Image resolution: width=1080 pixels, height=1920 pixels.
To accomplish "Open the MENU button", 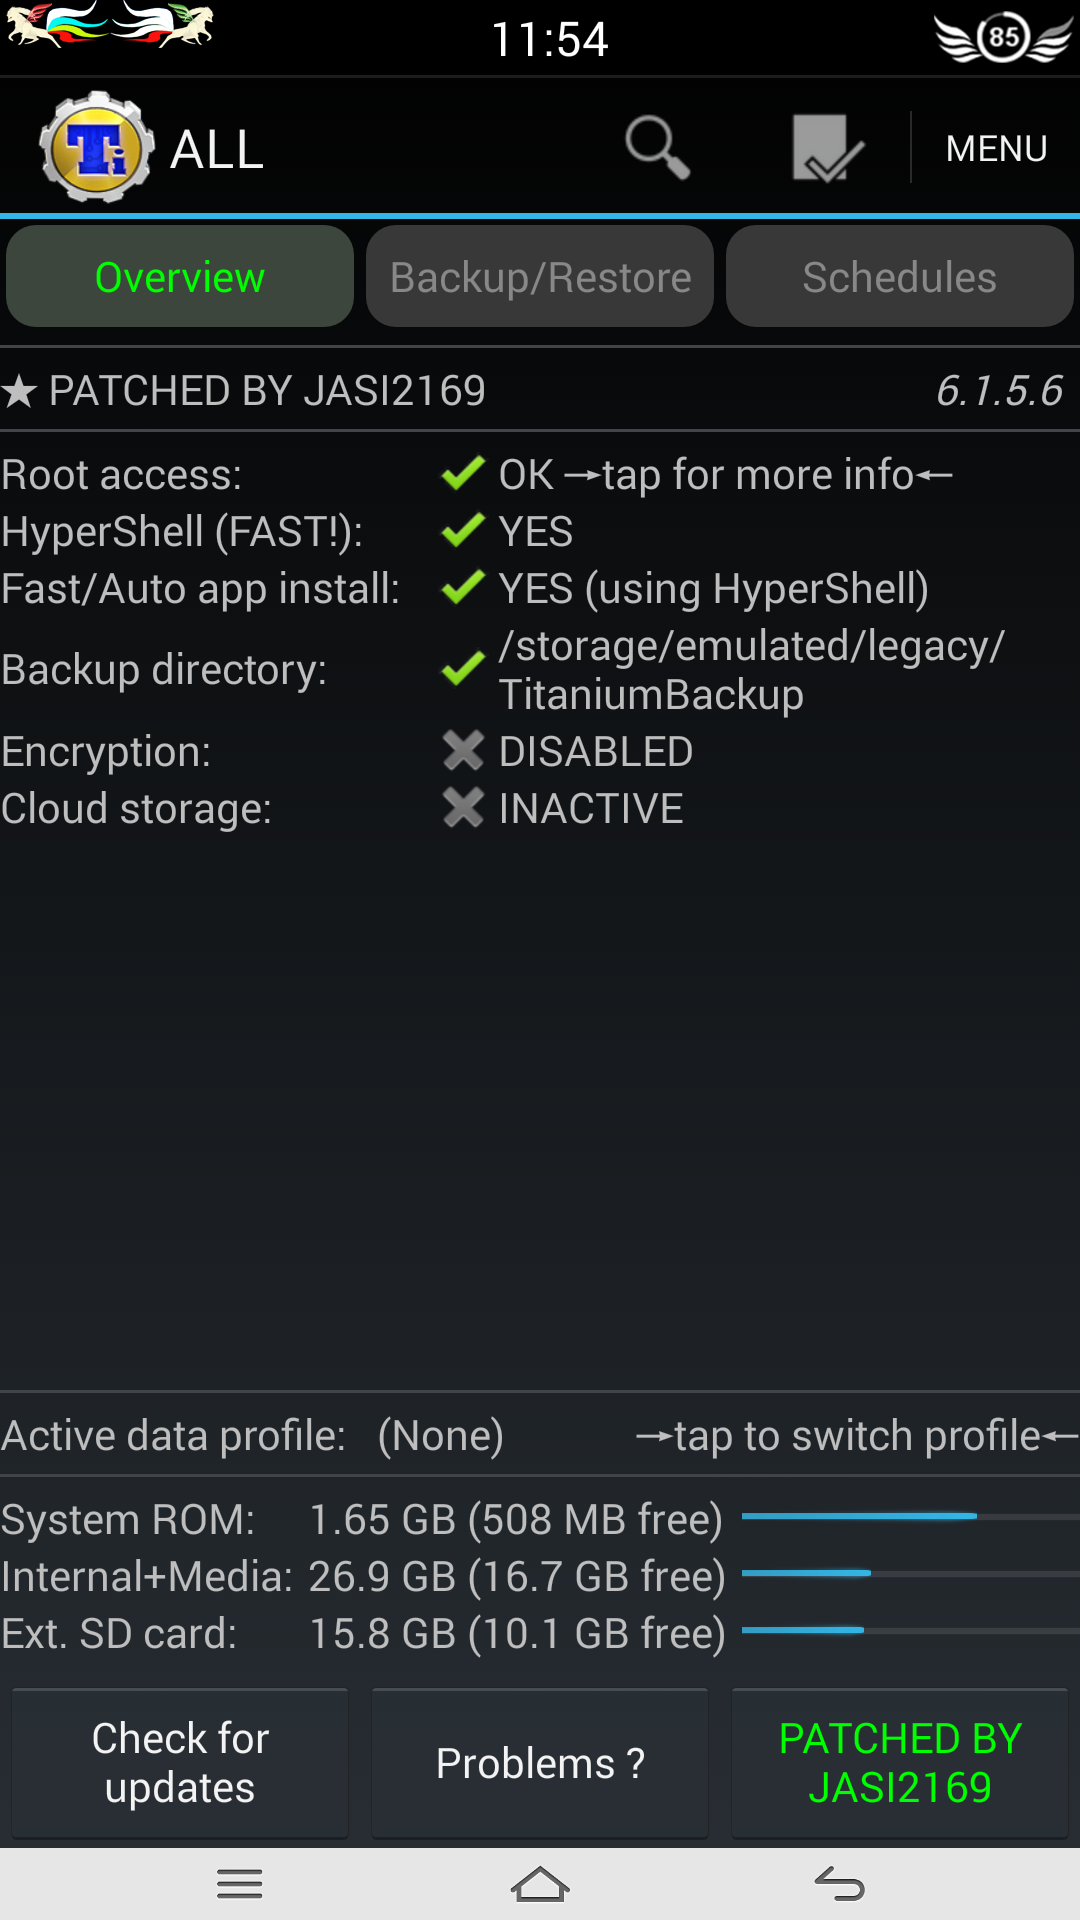I will pos(996,148).
